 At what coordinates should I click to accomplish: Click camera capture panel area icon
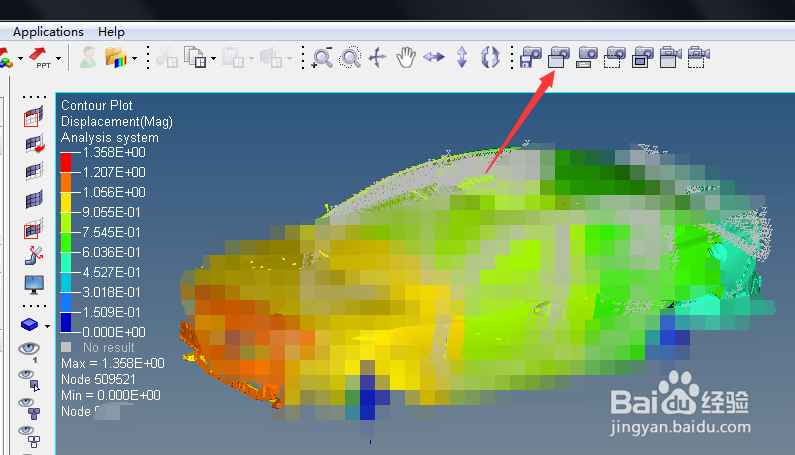pyautogui.click(x=587, y=57)
